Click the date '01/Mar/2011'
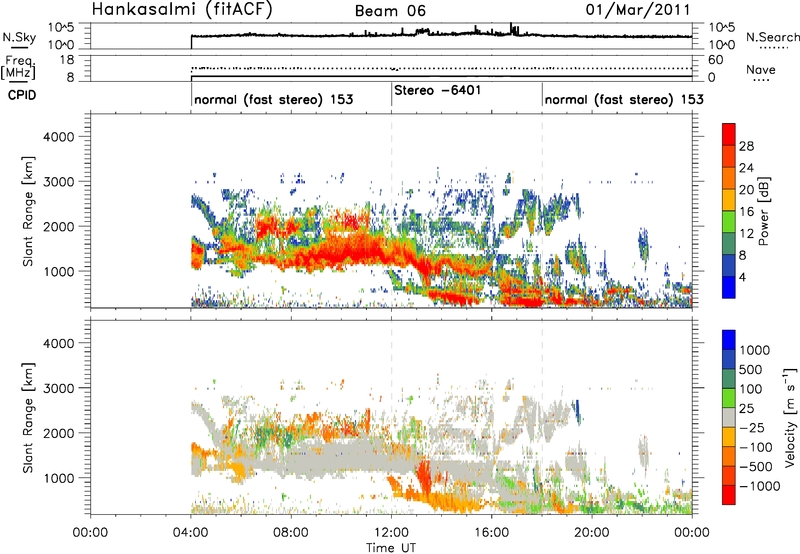 pos(638,9)
